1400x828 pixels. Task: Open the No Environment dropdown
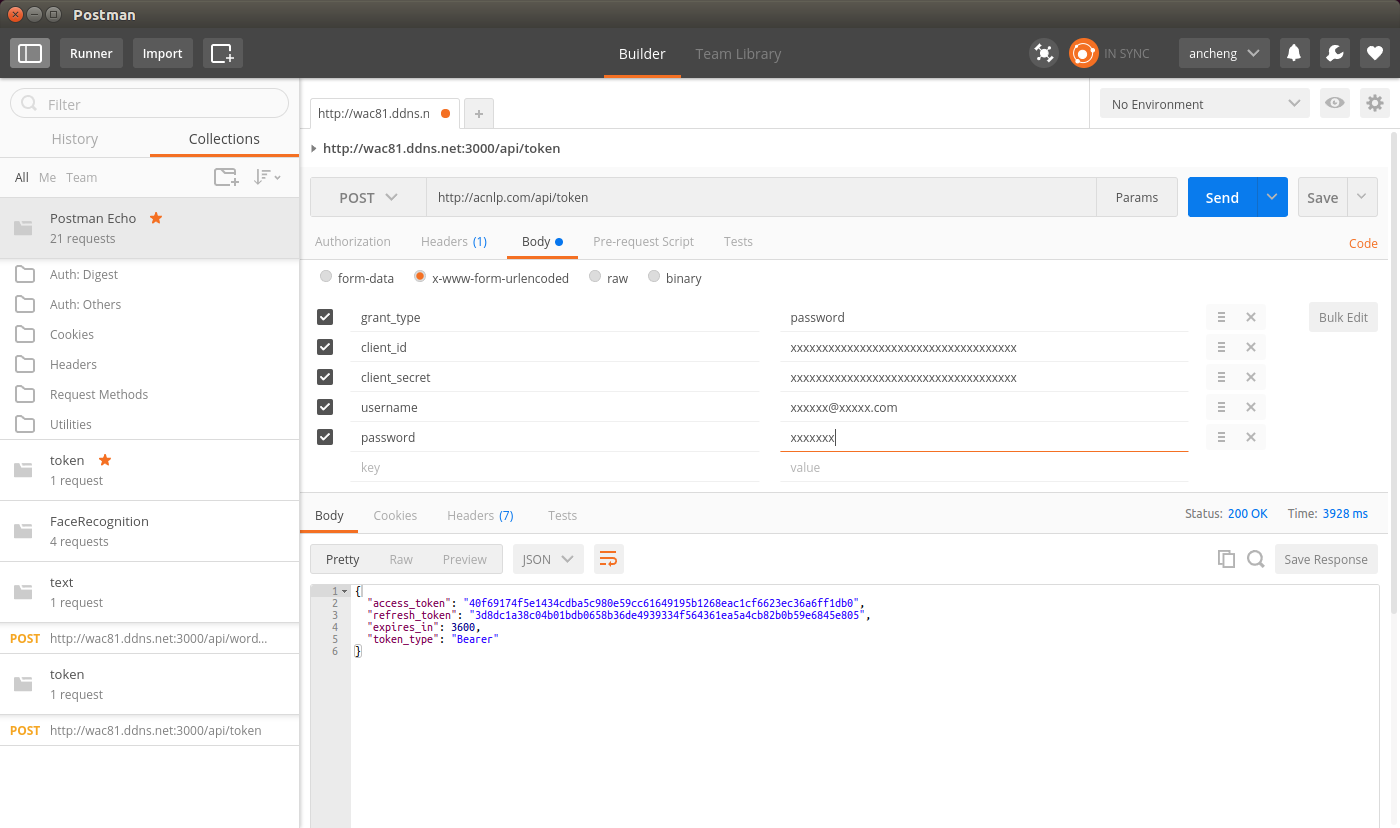click(1205, 104)
